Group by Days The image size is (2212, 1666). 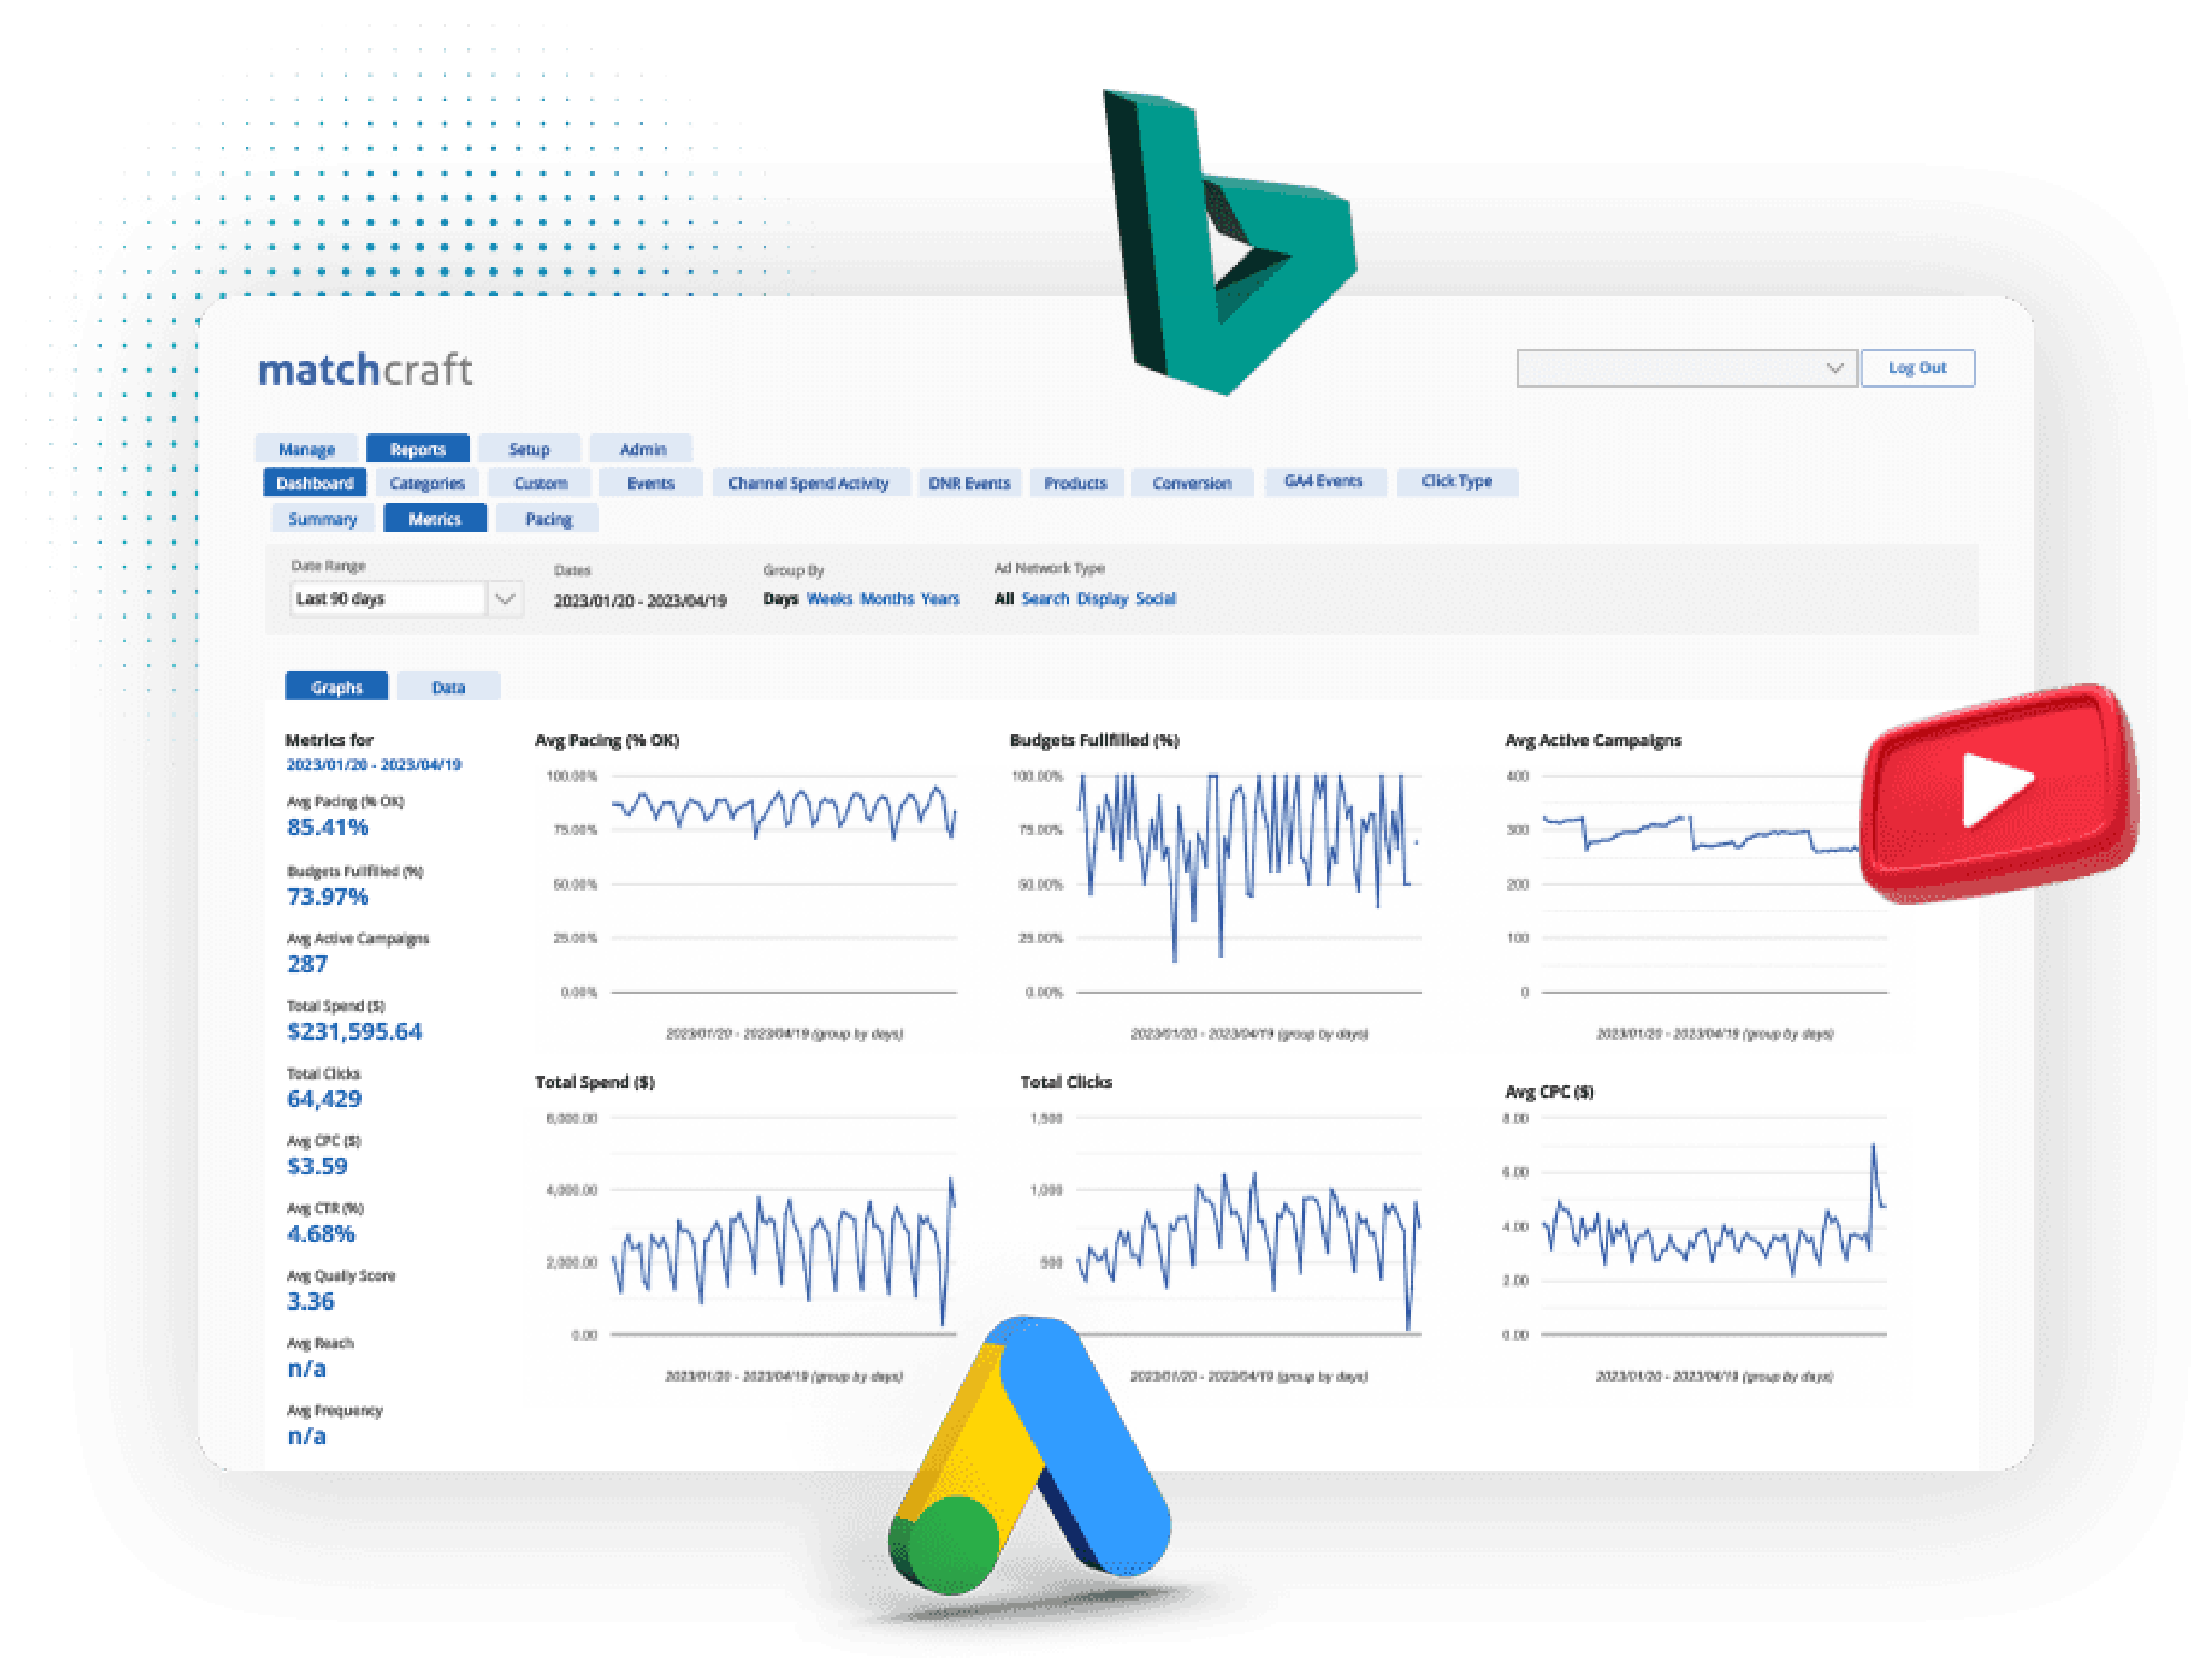click(x=780, y=599)
